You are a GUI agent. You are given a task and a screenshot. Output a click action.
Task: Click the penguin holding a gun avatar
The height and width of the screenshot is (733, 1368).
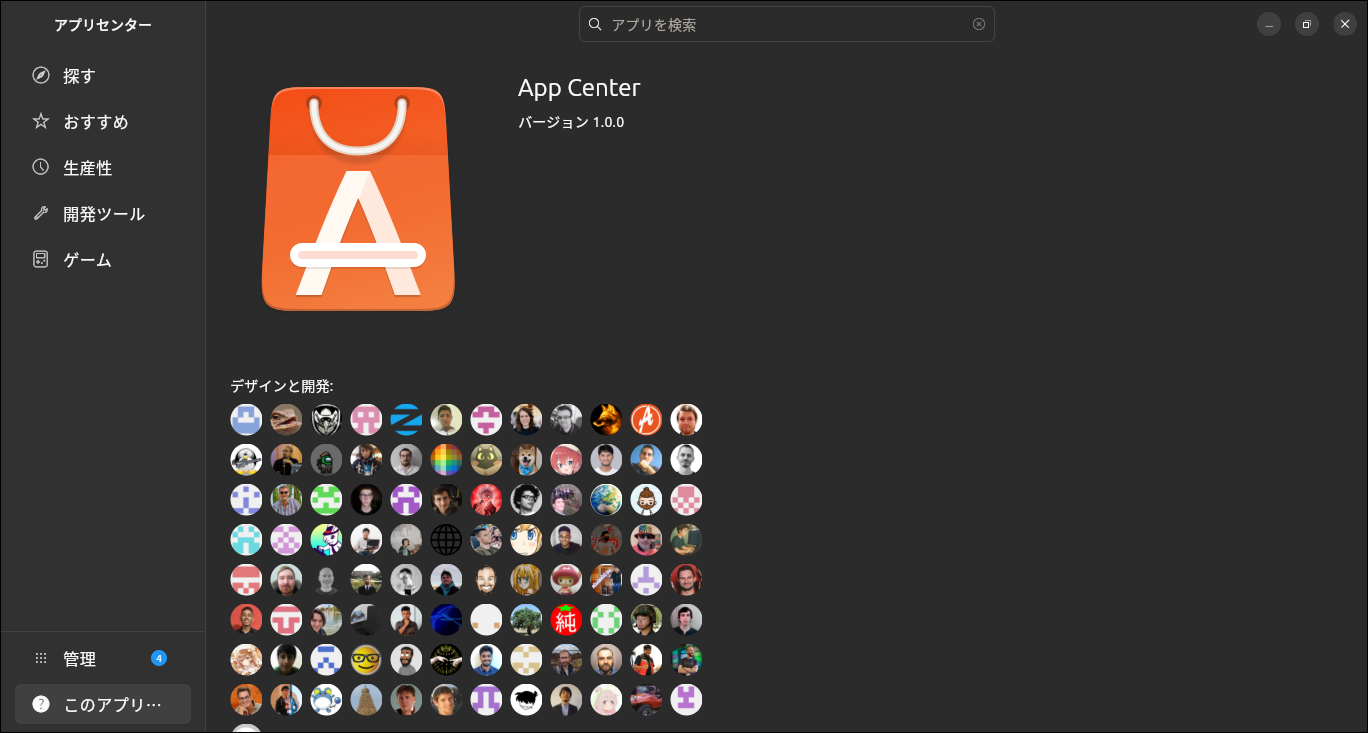pos(246,460)
